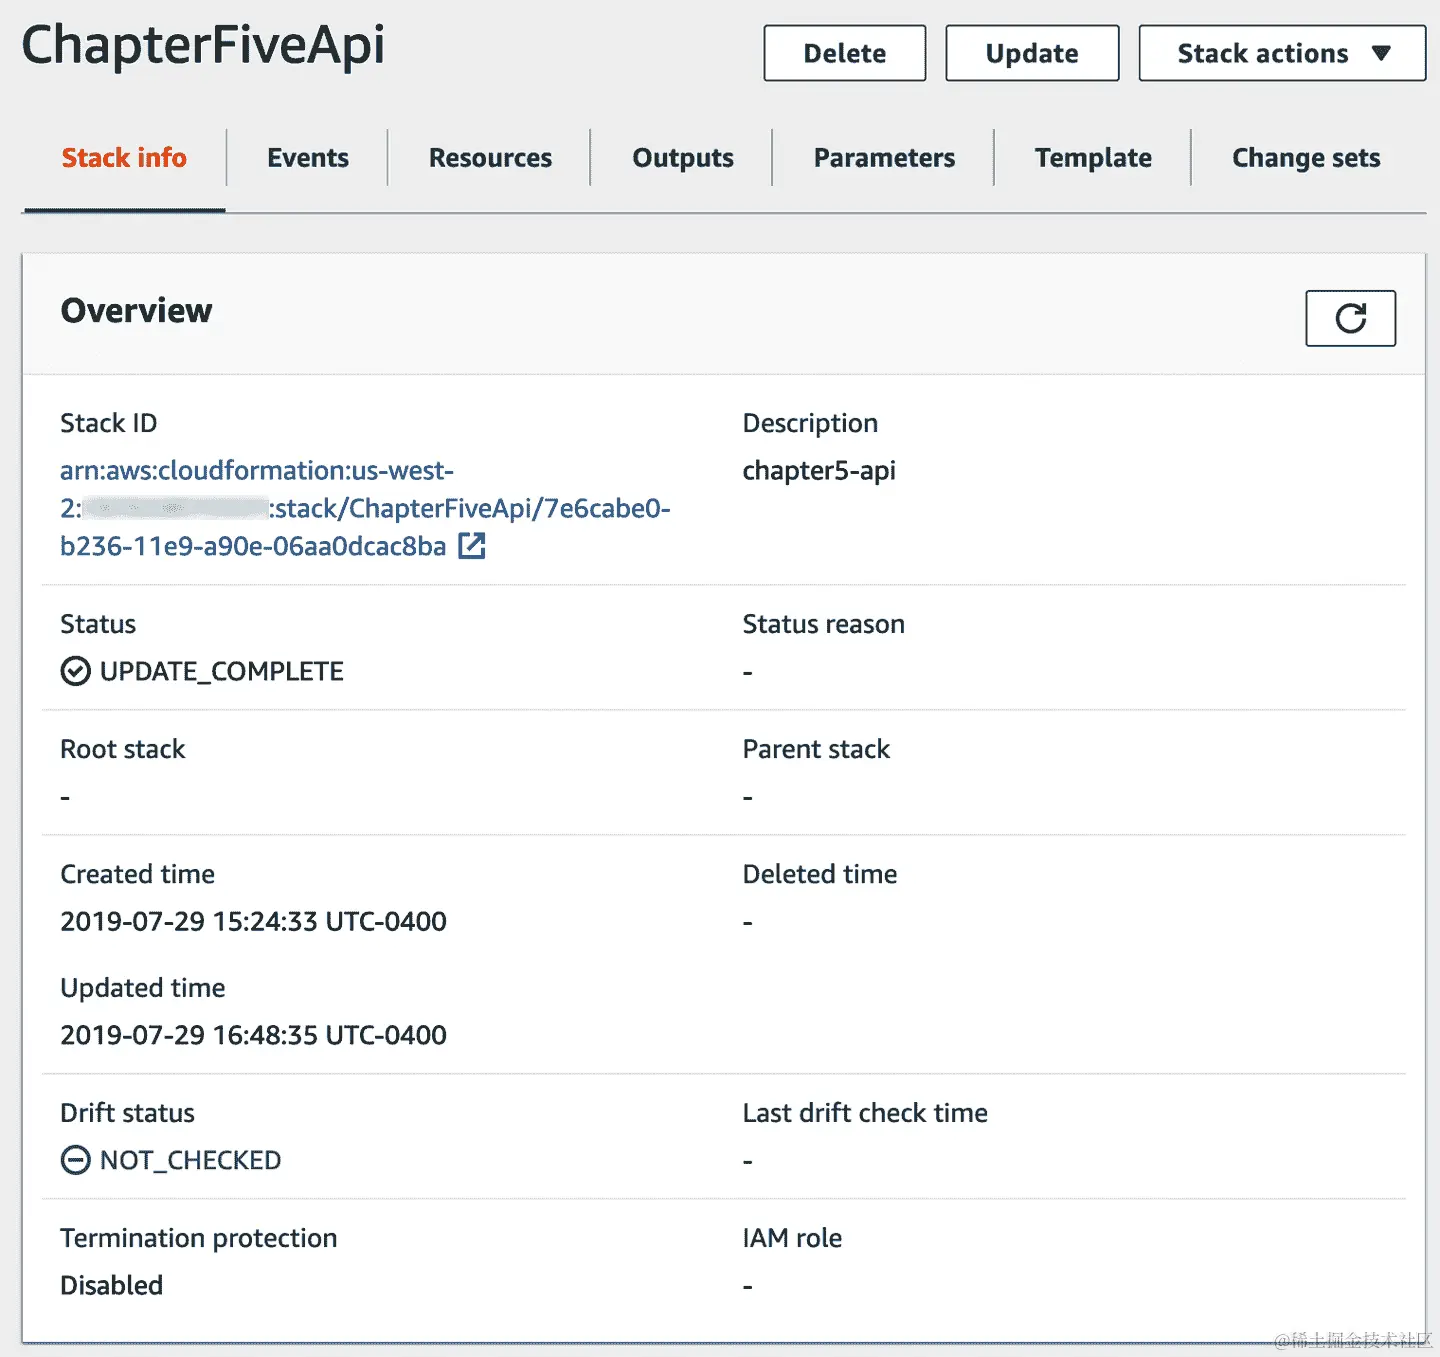Click the Created time label
The height and width of the screenshot is (1357, 1440).
tap(137, 874)
